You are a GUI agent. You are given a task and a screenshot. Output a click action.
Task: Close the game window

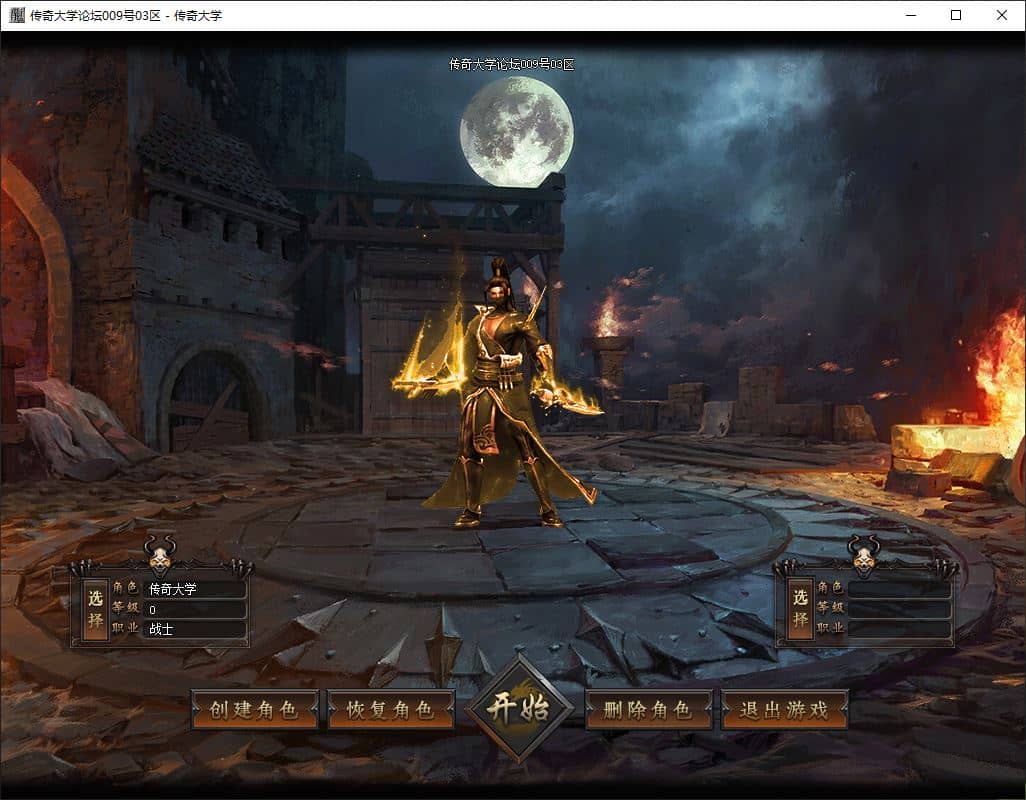click(1002, 15)
